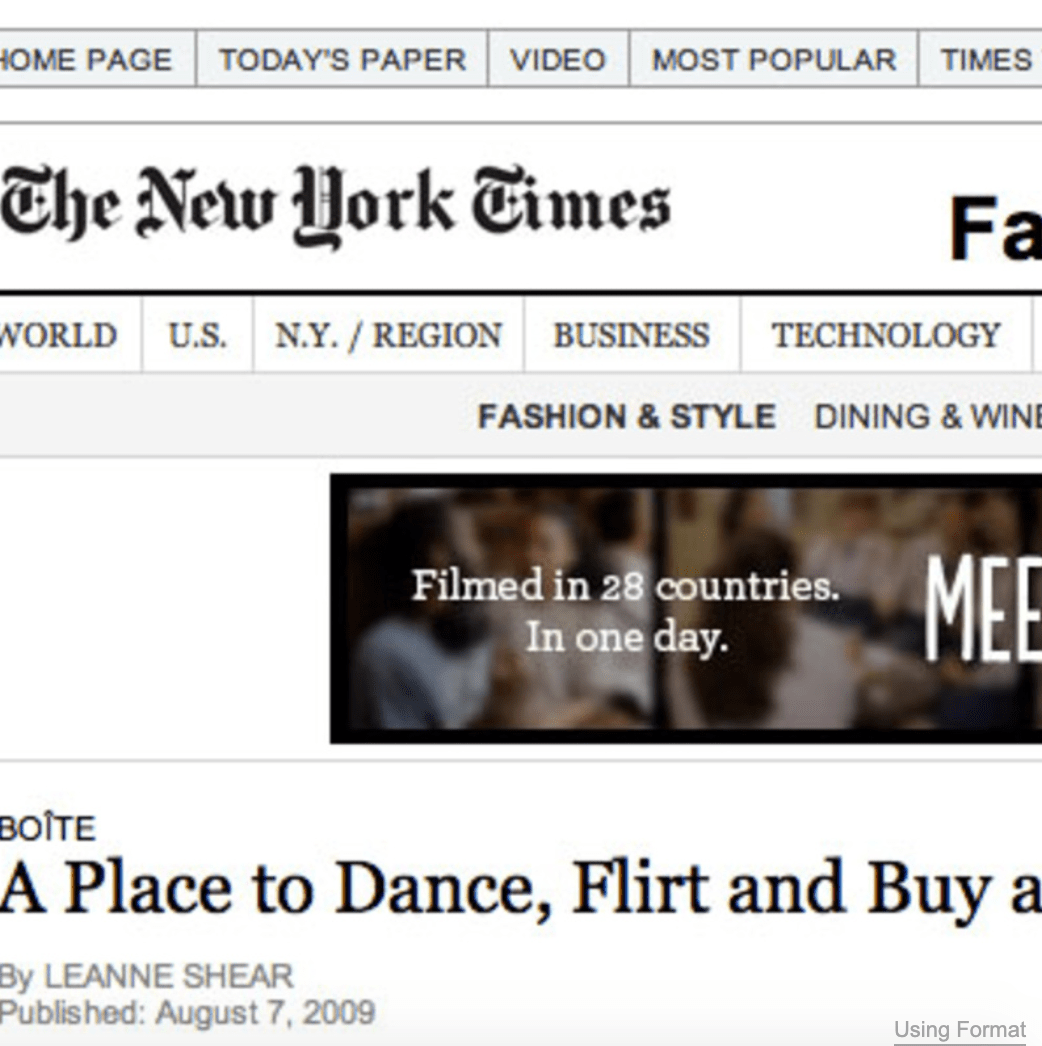This screenshot has height=1046, width=1042.
Task: Go to the VIDEO section
Action: point(558,60)
